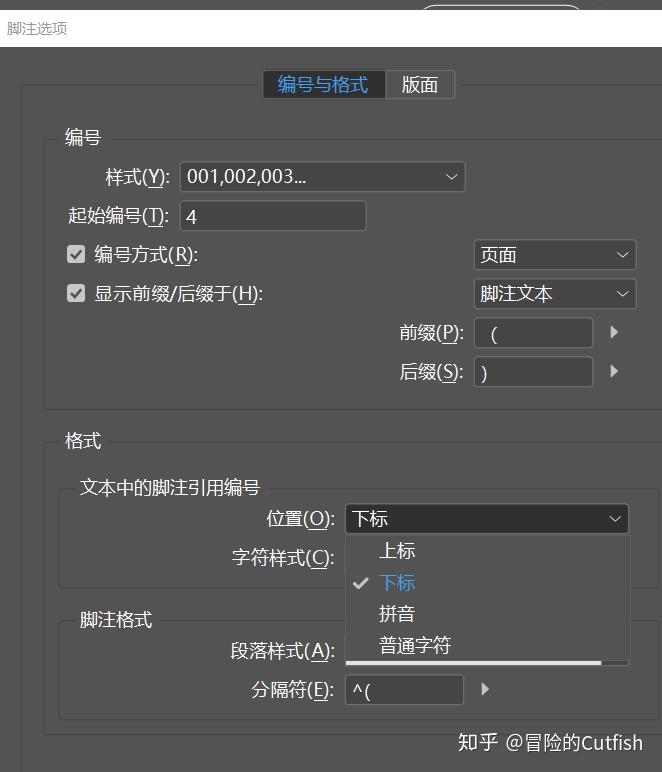Switch to the 编号与格式 tab
The width and height of the screenshot is (662, 772).
pyautogui.click(x=324, y=85)
